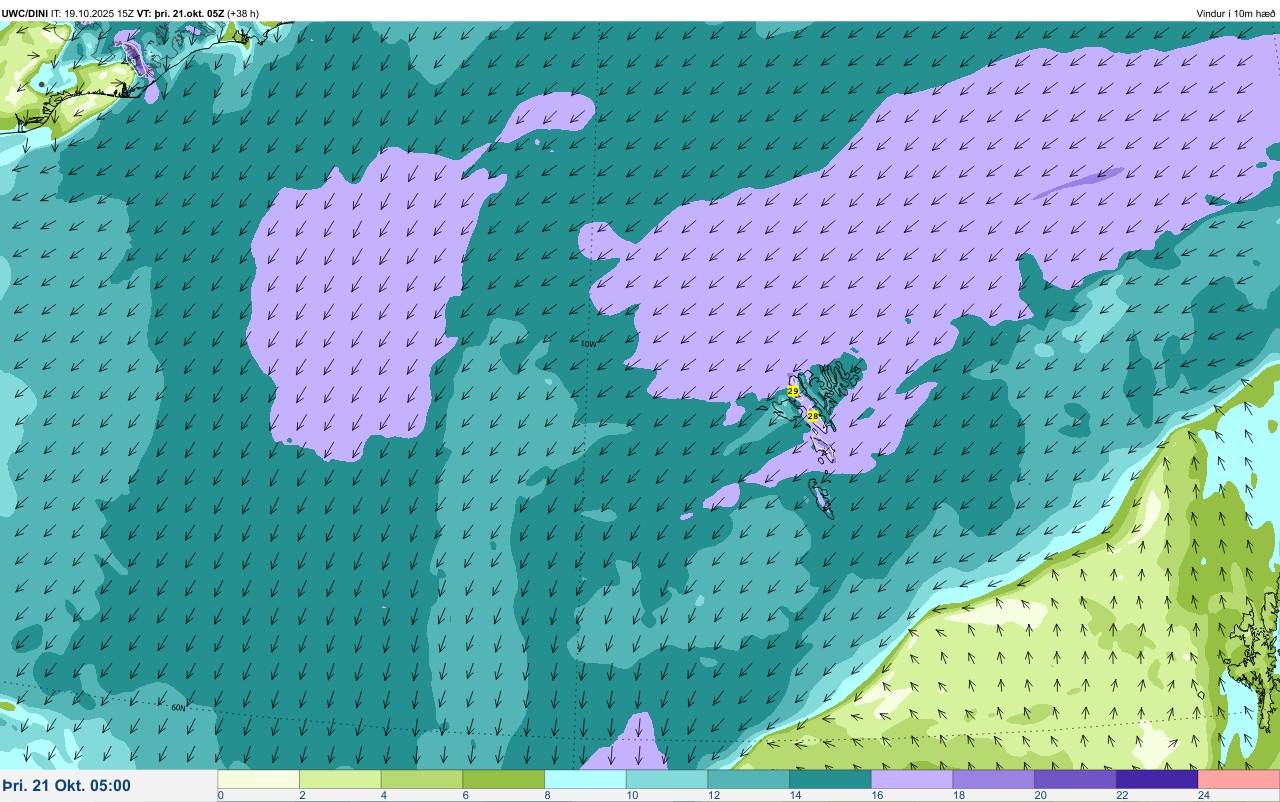The image size is (1280, 802).
Task: Click the legend scale value 8
Action: [546, 795]
